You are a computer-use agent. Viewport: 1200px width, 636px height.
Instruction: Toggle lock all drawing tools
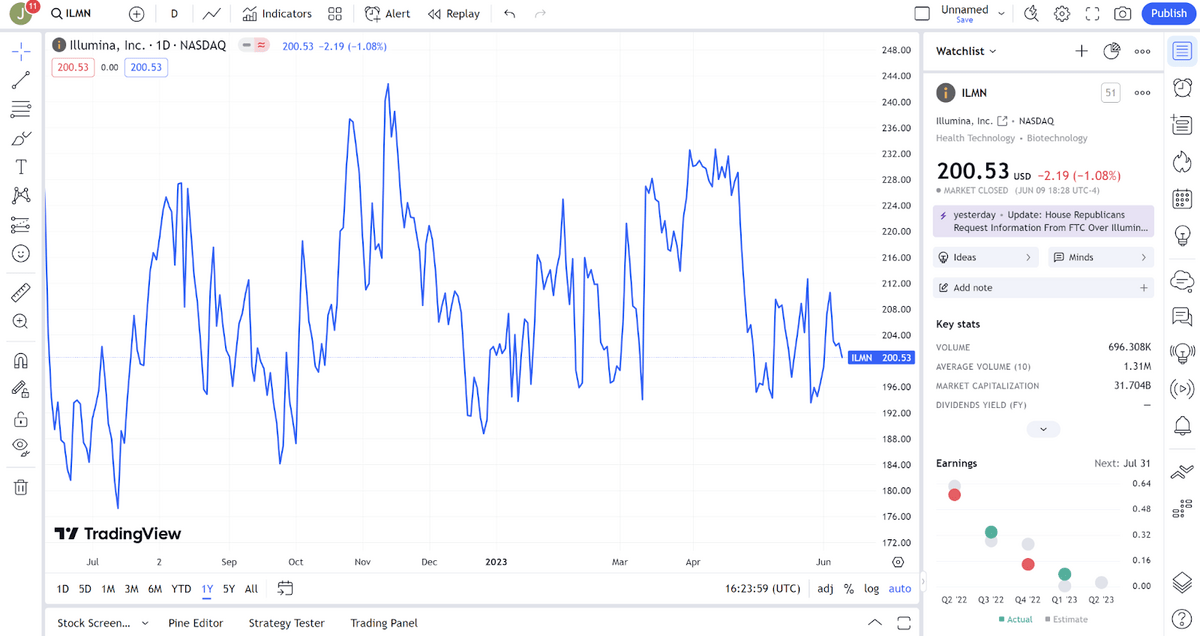[20, 418]
